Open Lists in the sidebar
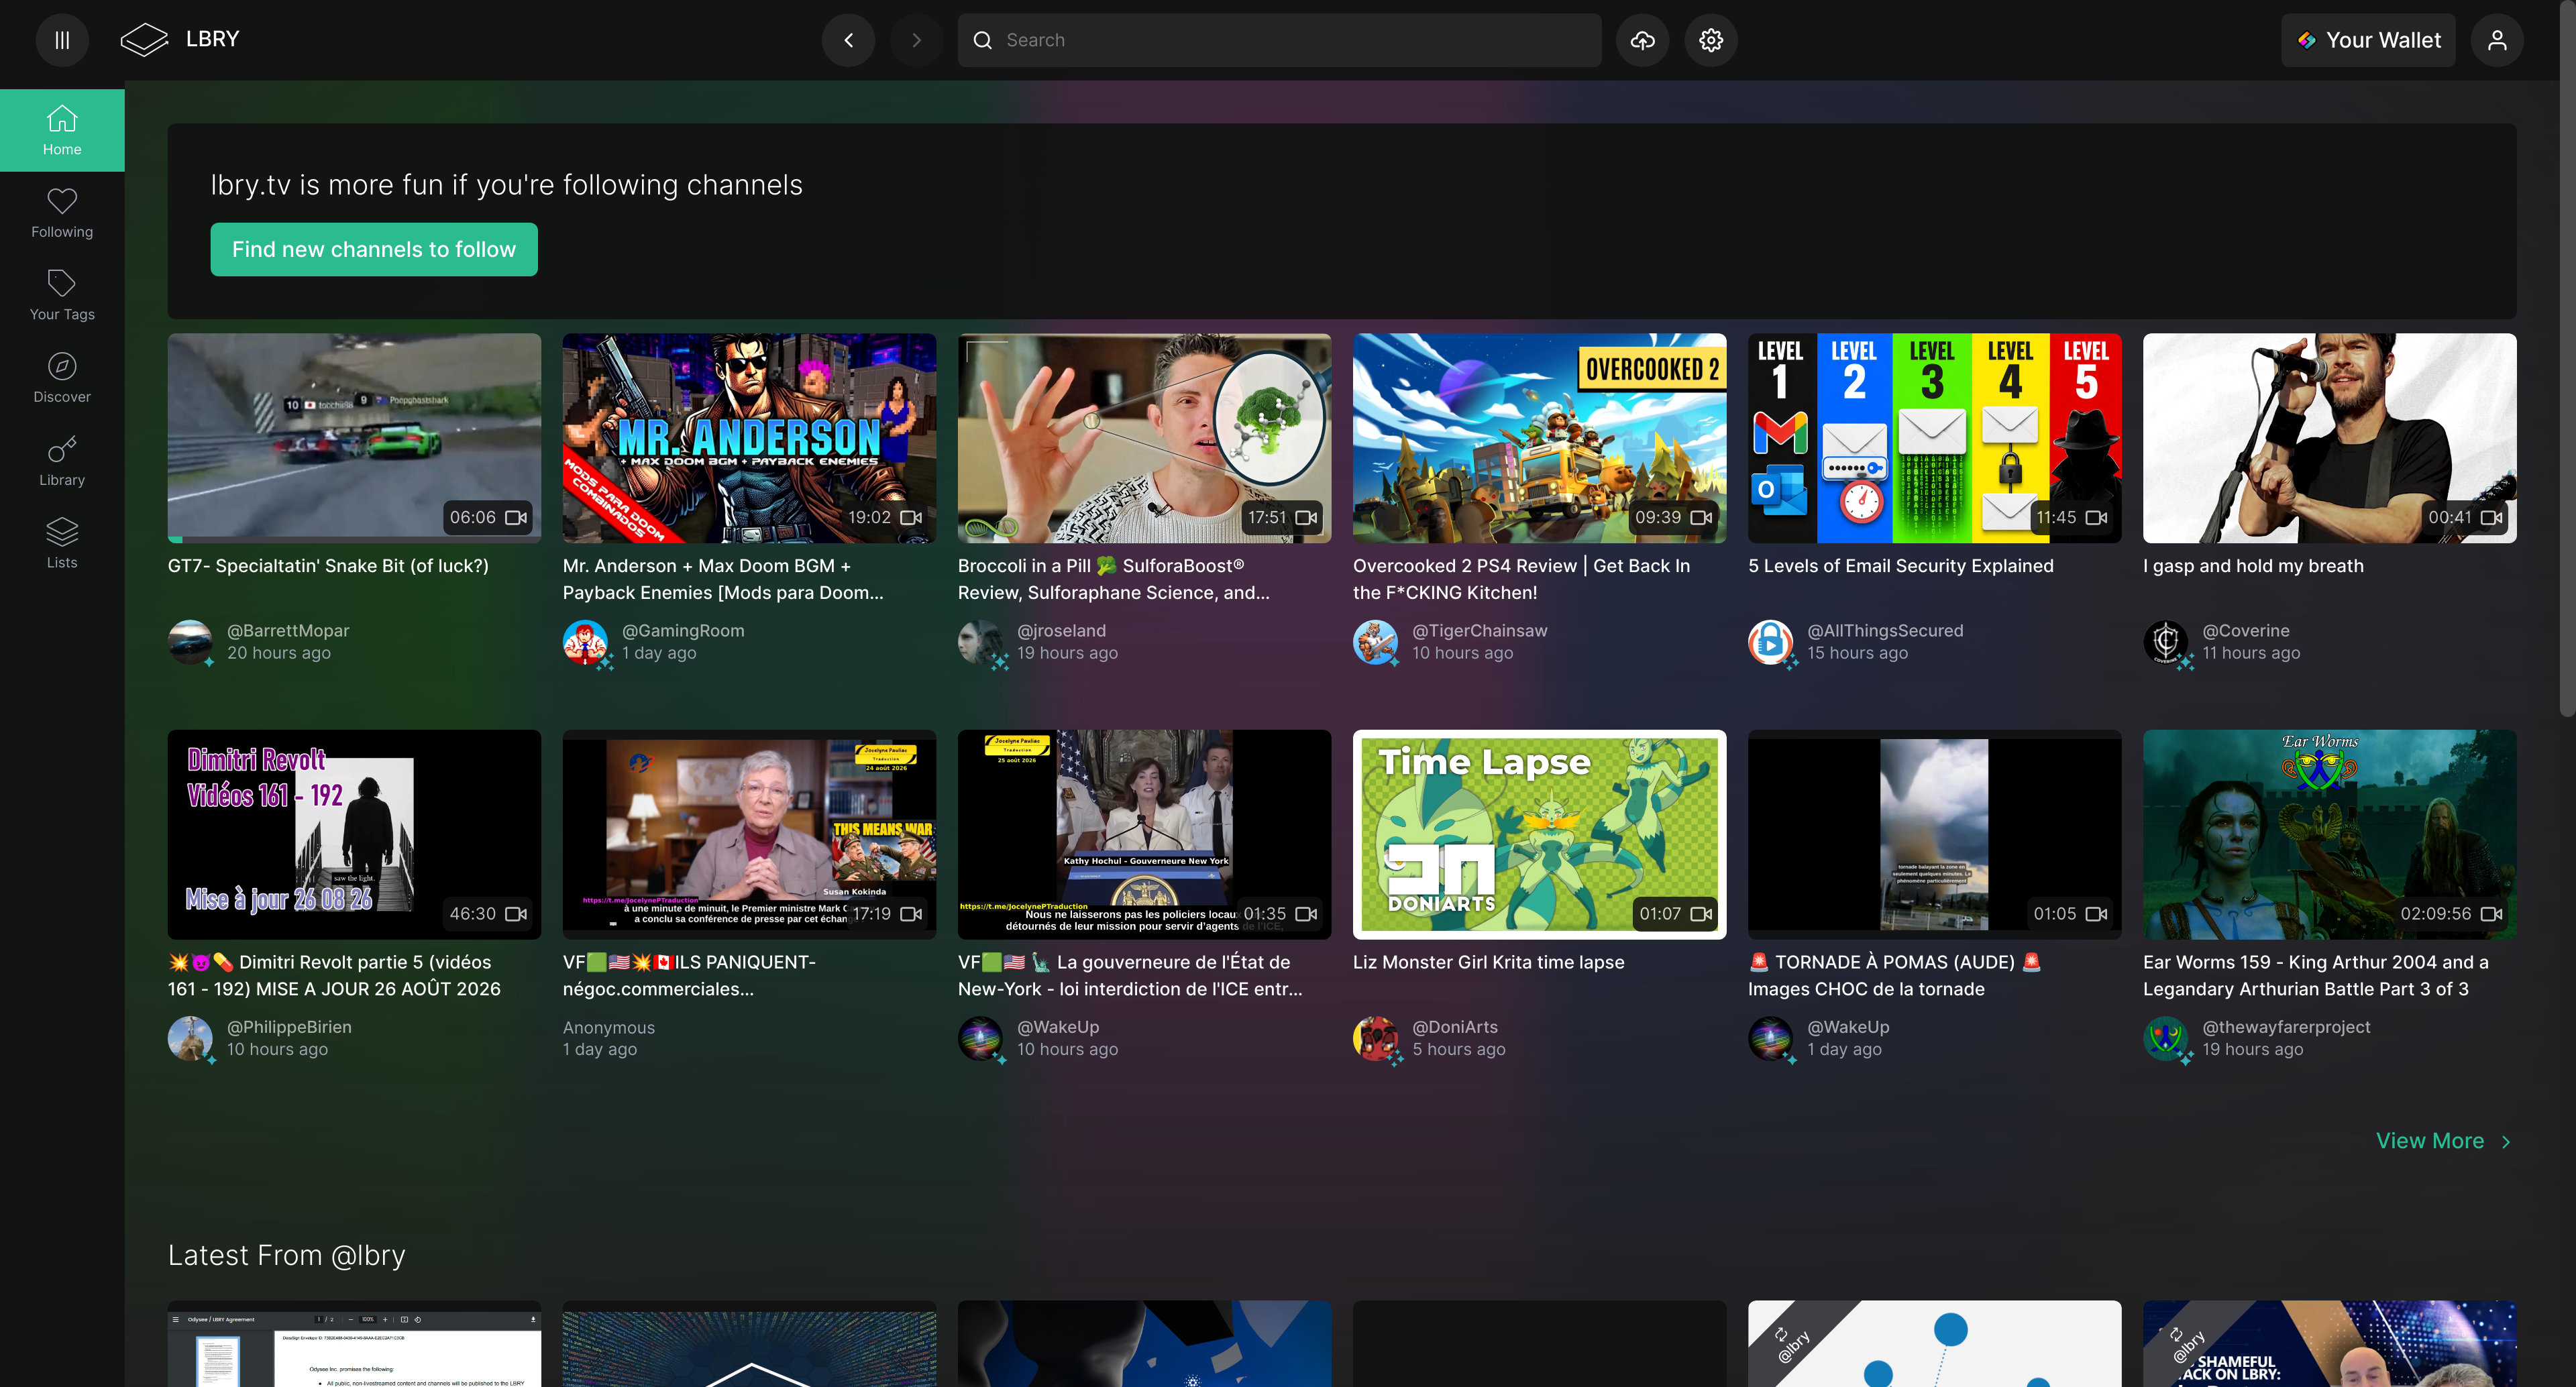This screenshot has width=2576, height=1387. click(x=62, y=543)
